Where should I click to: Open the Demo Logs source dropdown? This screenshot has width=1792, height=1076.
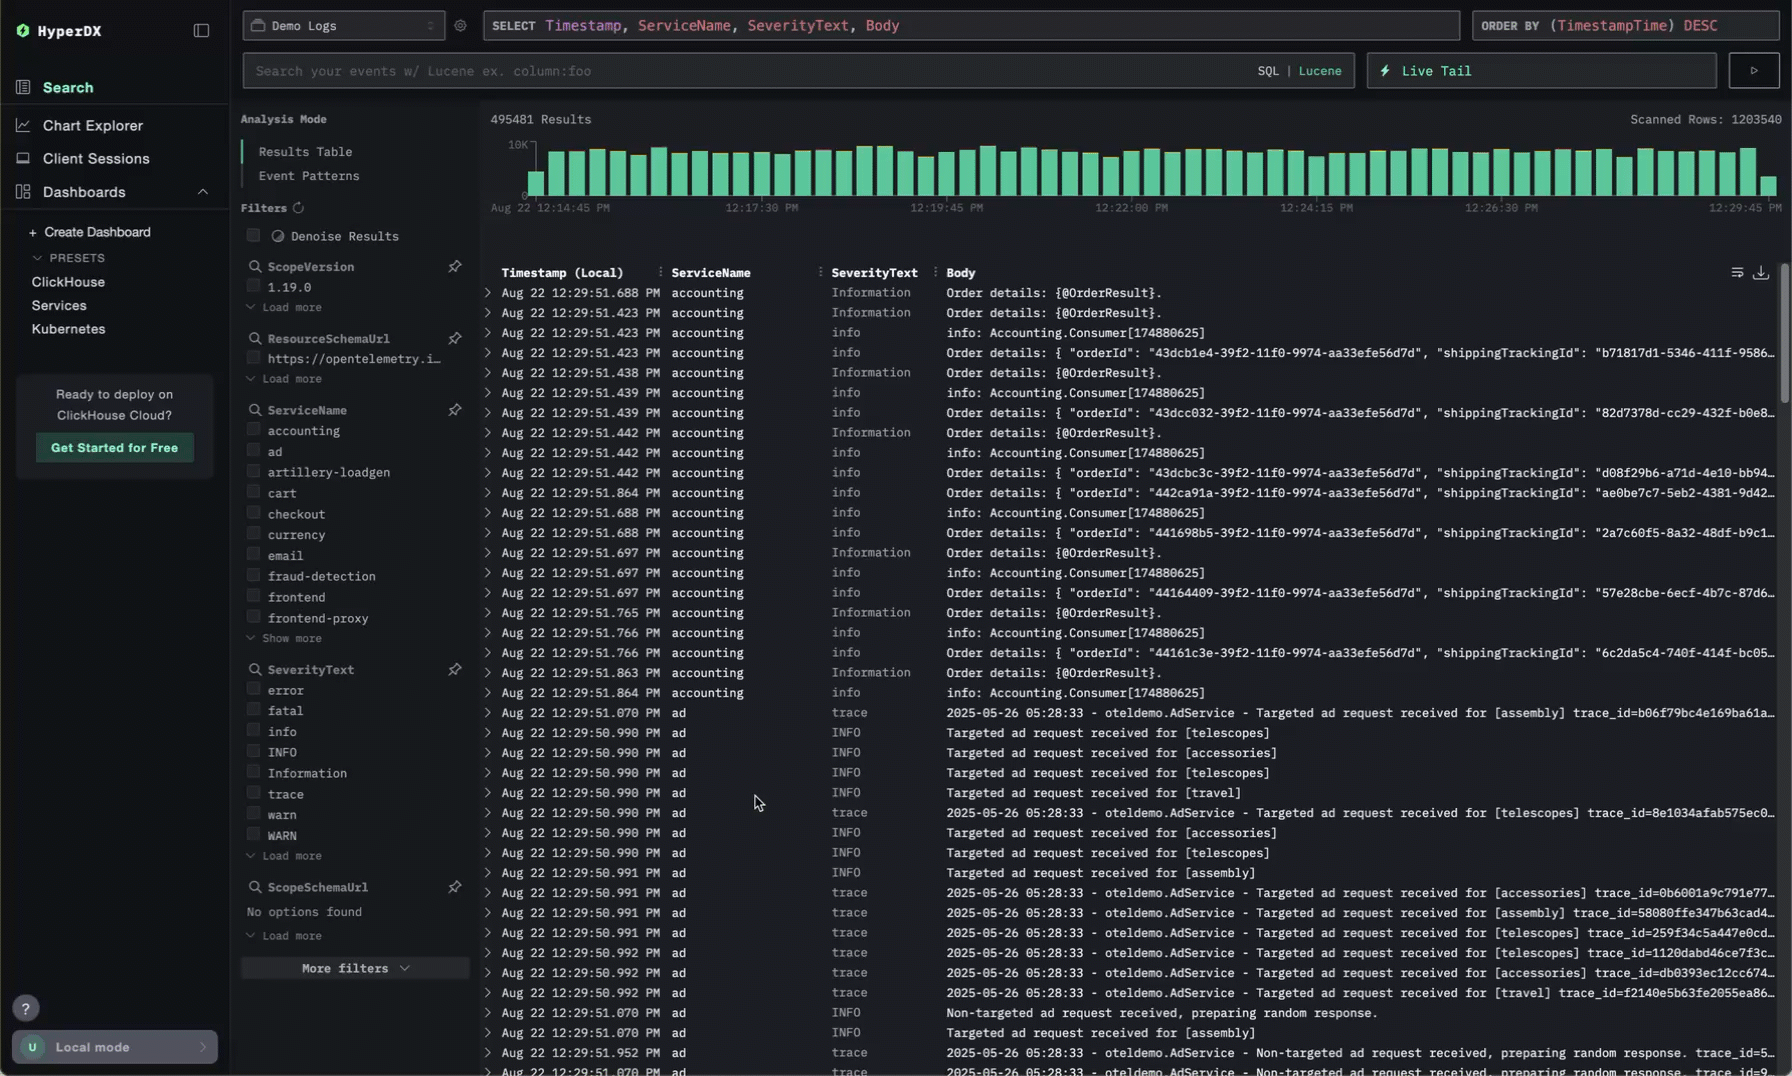click(x=343, y=26)
